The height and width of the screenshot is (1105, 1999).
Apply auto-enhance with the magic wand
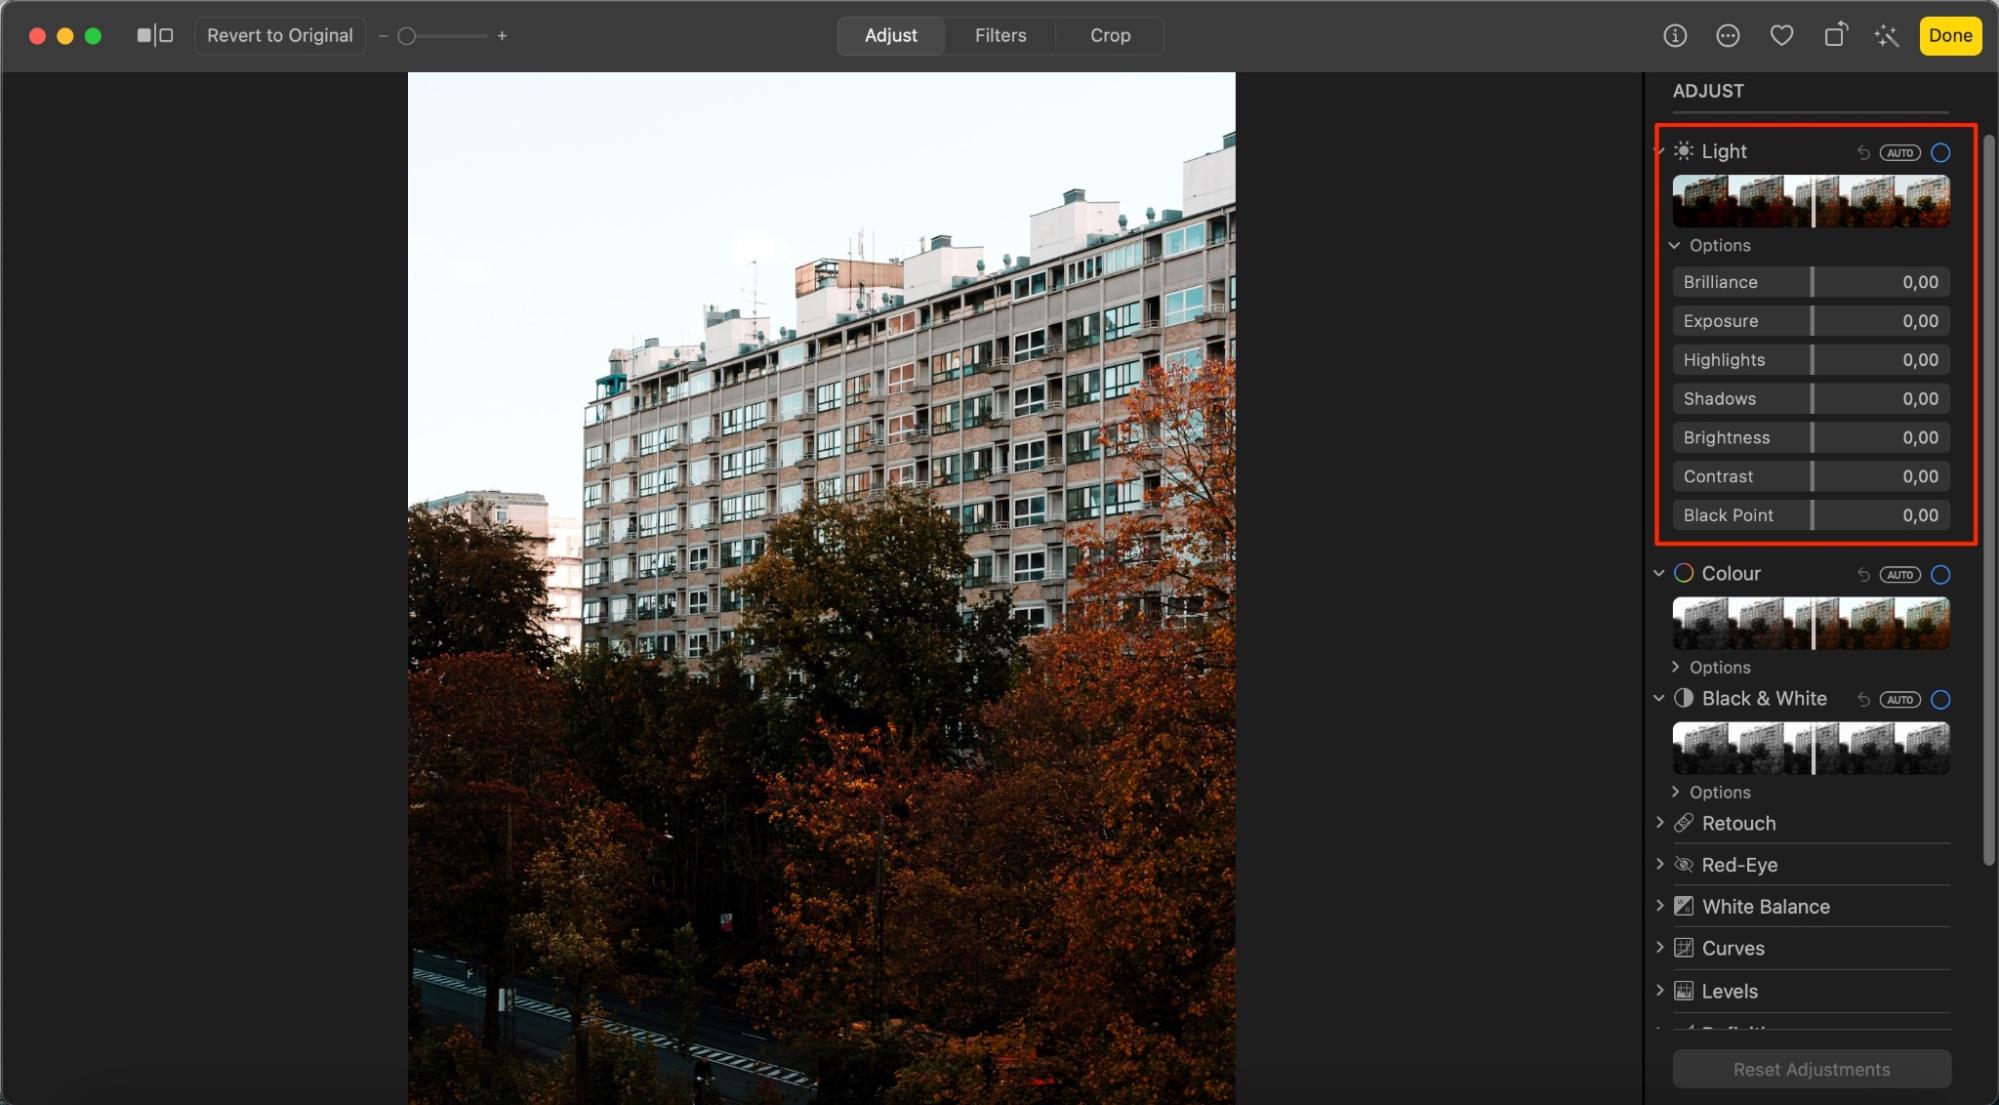[x=1887, y=36]
